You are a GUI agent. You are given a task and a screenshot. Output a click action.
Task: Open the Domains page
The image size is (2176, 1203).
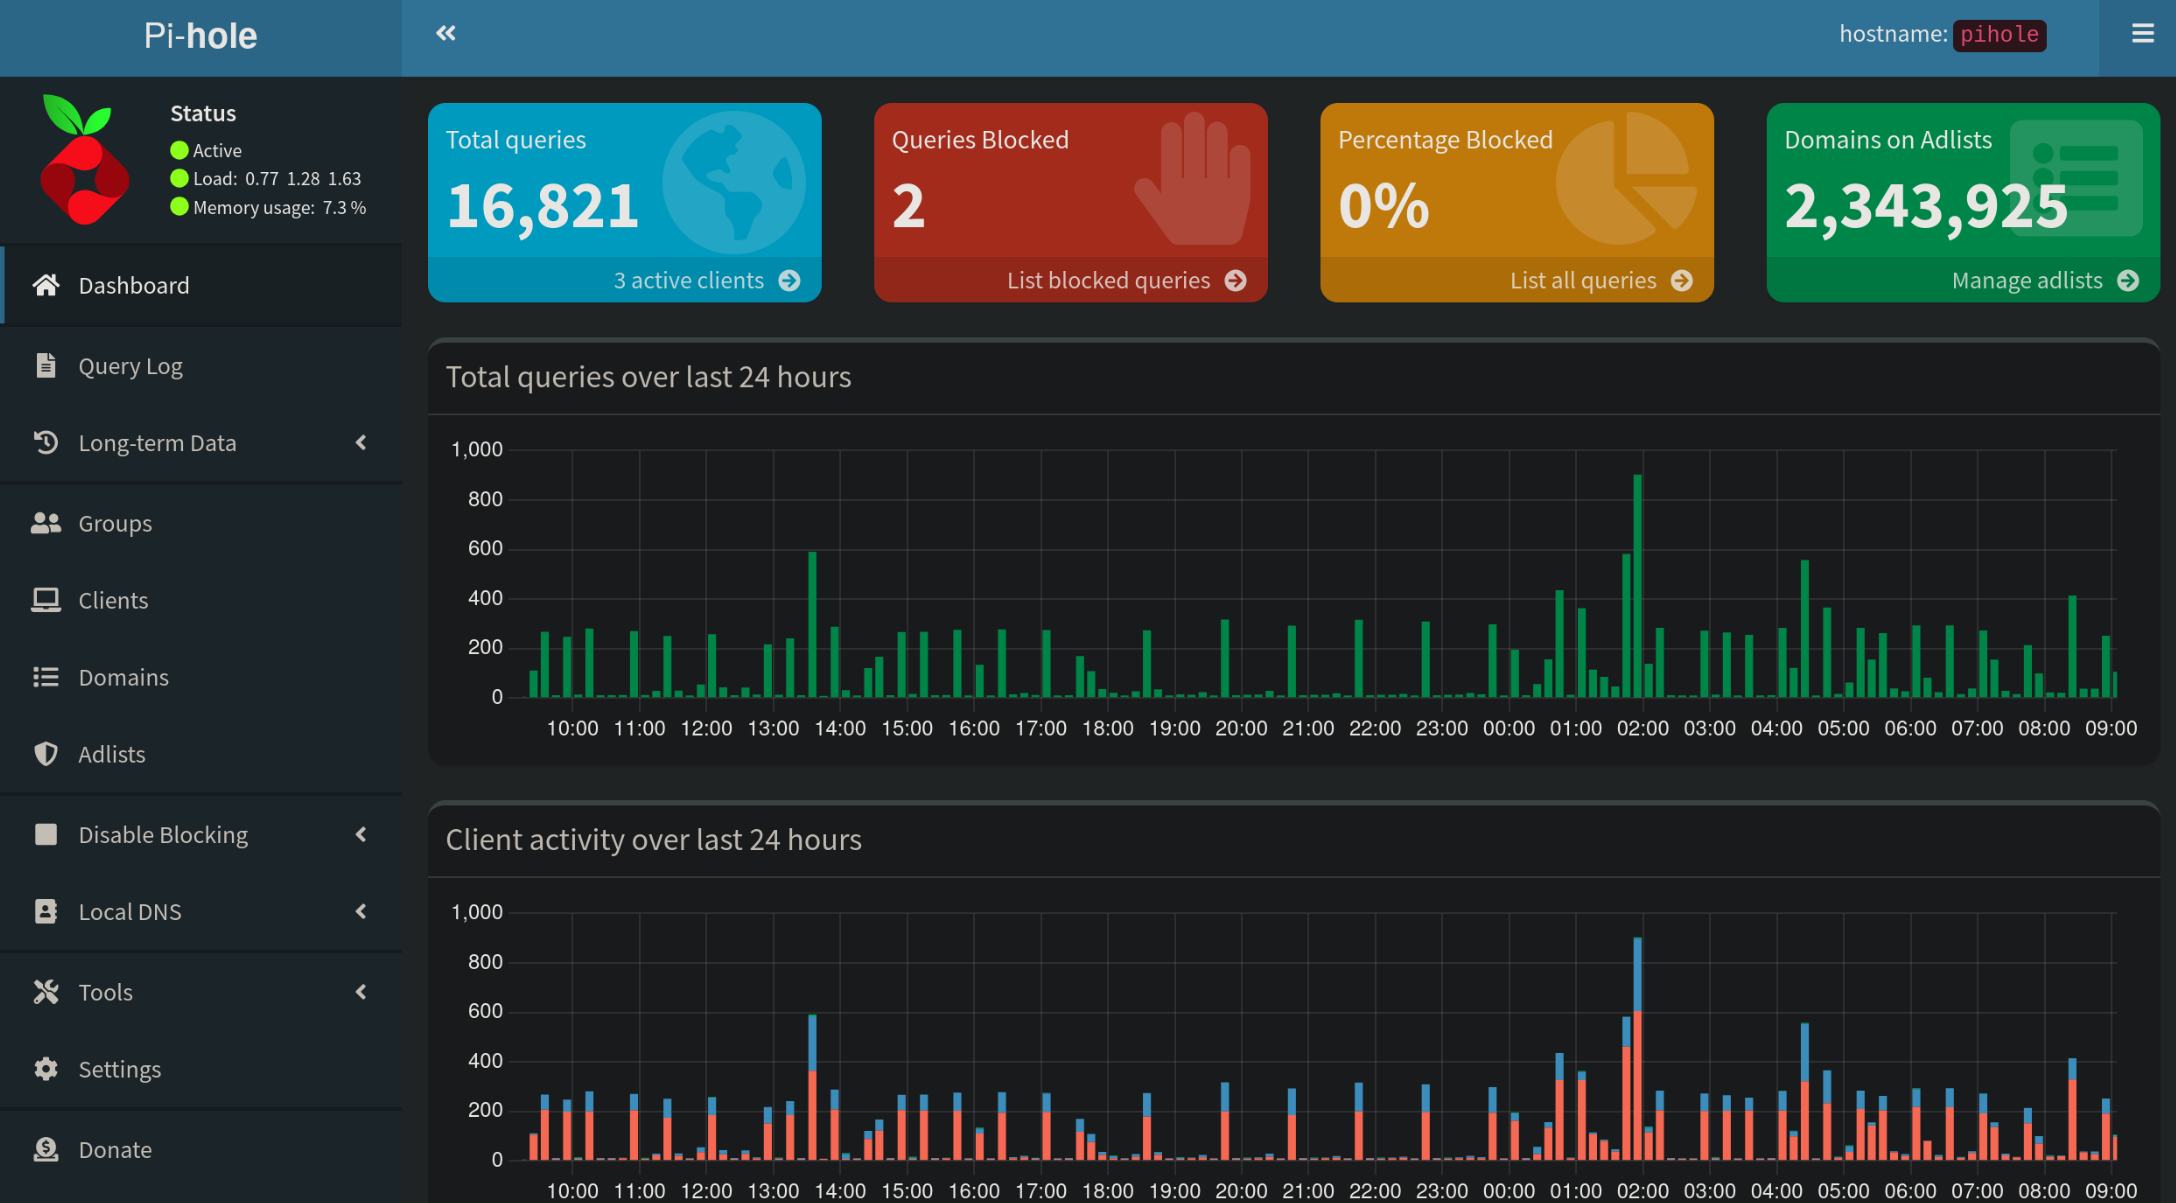(x=201, y=677)
